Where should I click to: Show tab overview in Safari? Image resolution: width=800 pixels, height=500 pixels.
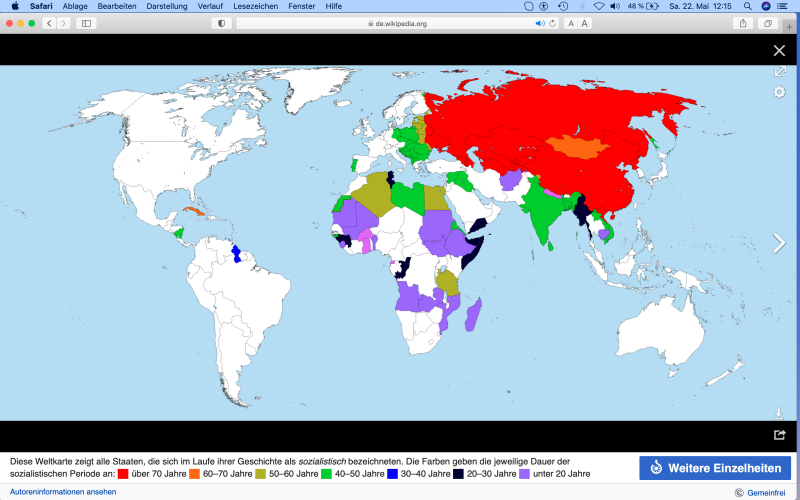pos(768,23)
